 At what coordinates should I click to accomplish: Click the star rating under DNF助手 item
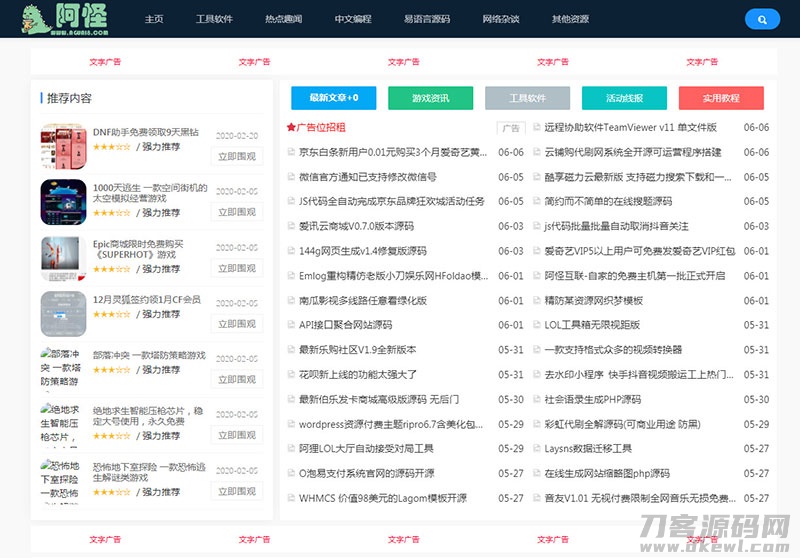(x=111, y=147)
